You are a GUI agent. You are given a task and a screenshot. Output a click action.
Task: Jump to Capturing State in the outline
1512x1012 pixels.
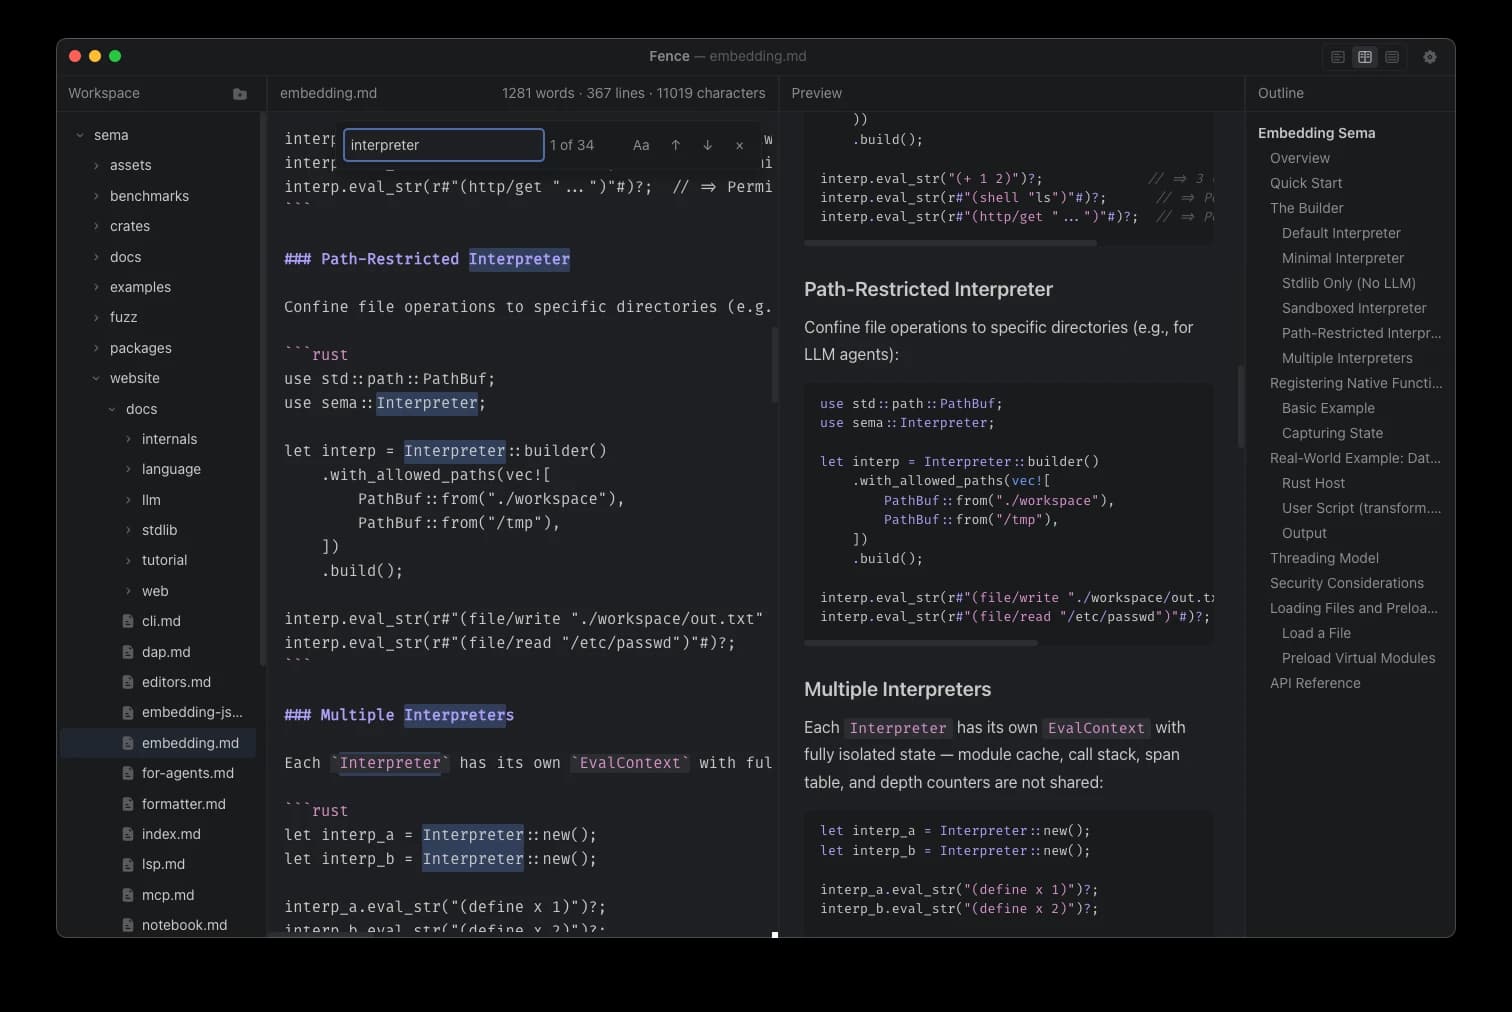pos(1332,433)
